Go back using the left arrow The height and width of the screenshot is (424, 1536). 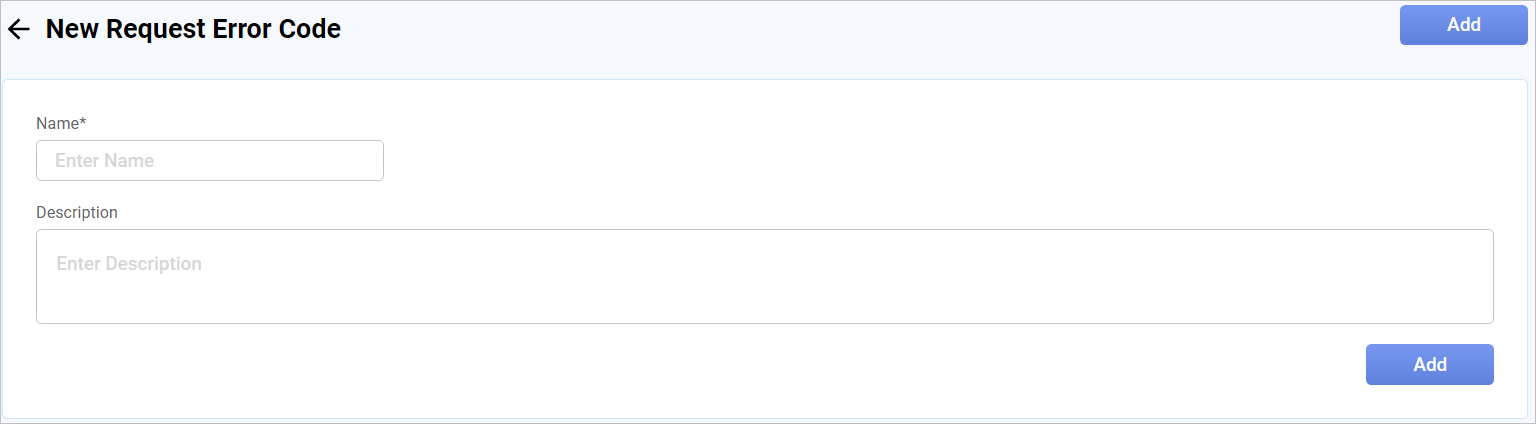[19, 30]
